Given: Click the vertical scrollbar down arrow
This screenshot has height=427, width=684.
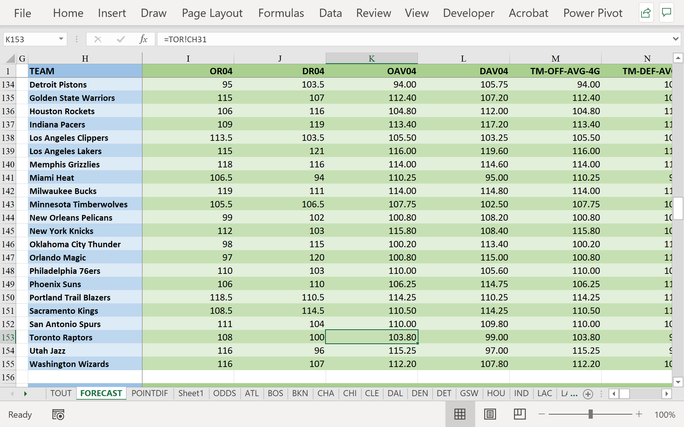Looking at the screenshot, I should point(677,382).
